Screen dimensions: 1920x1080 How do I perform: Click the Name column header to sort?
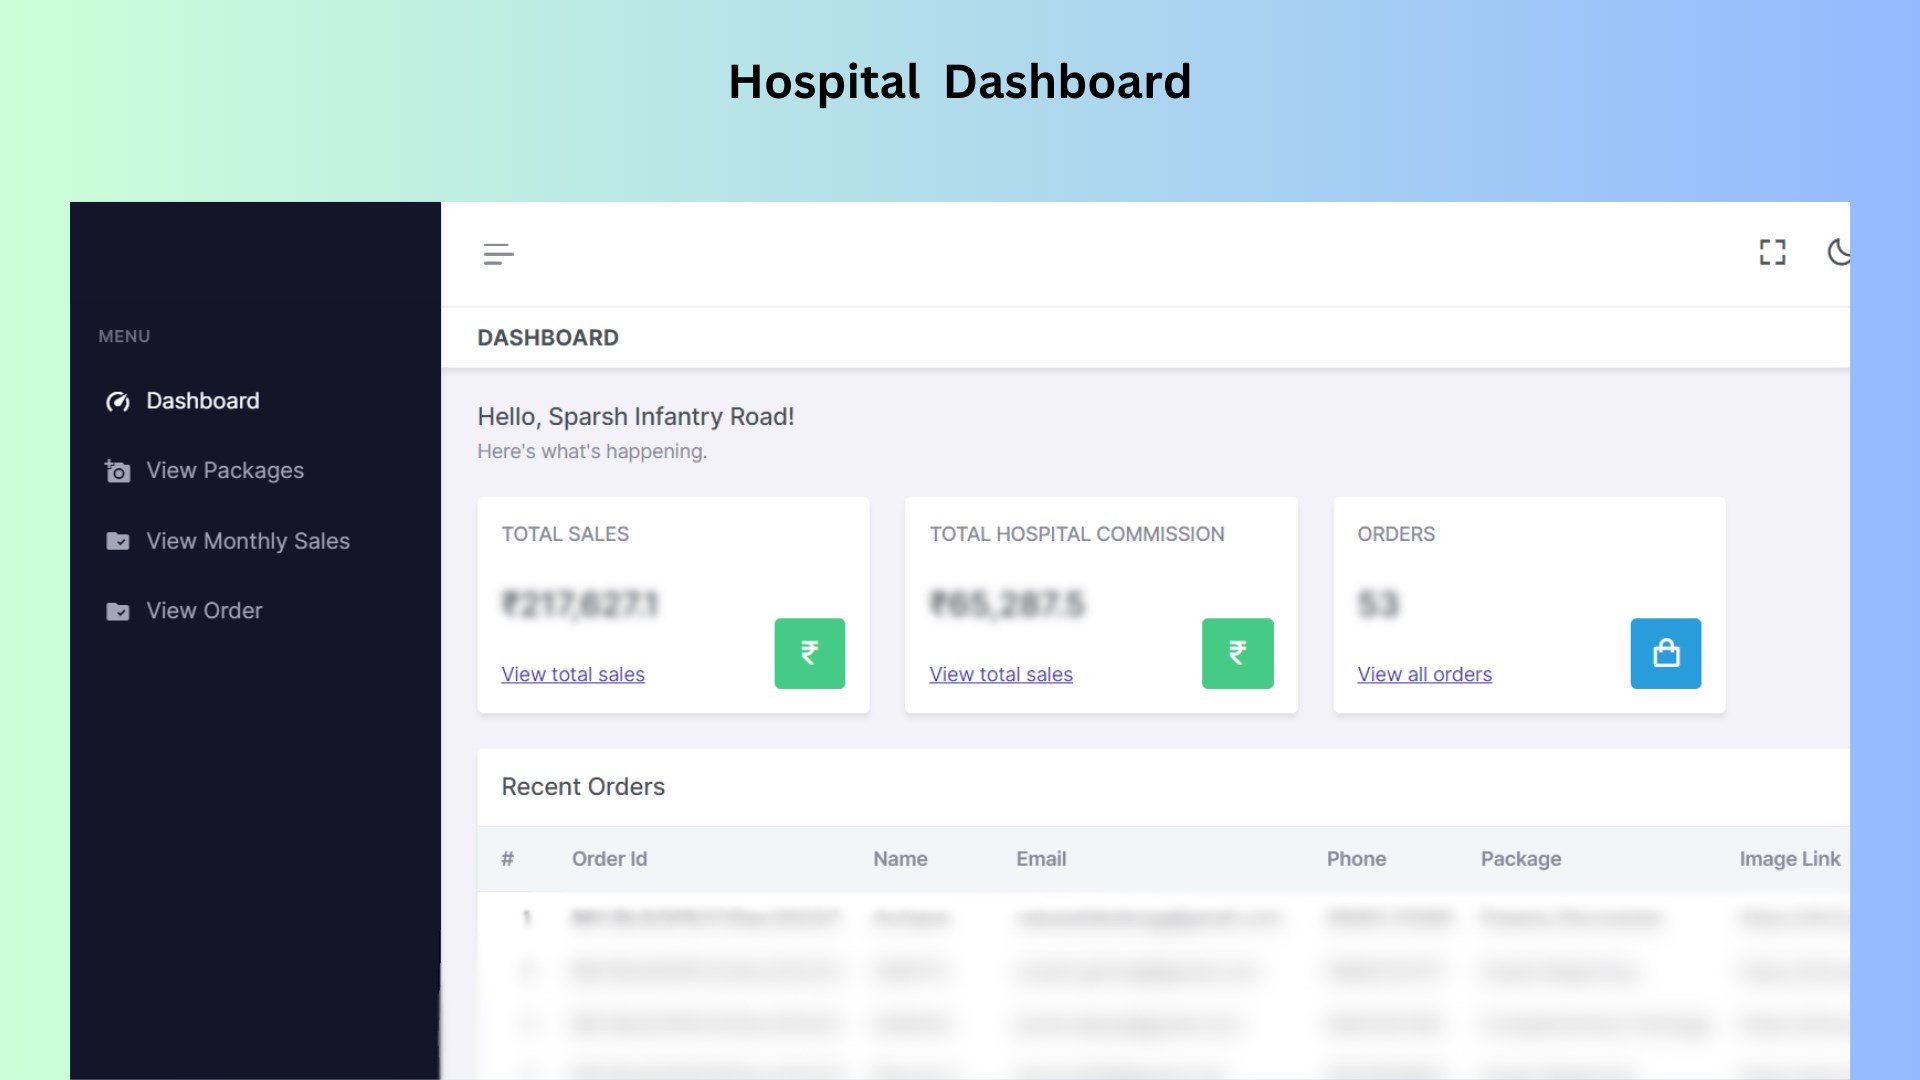click(x=899, y=858)
